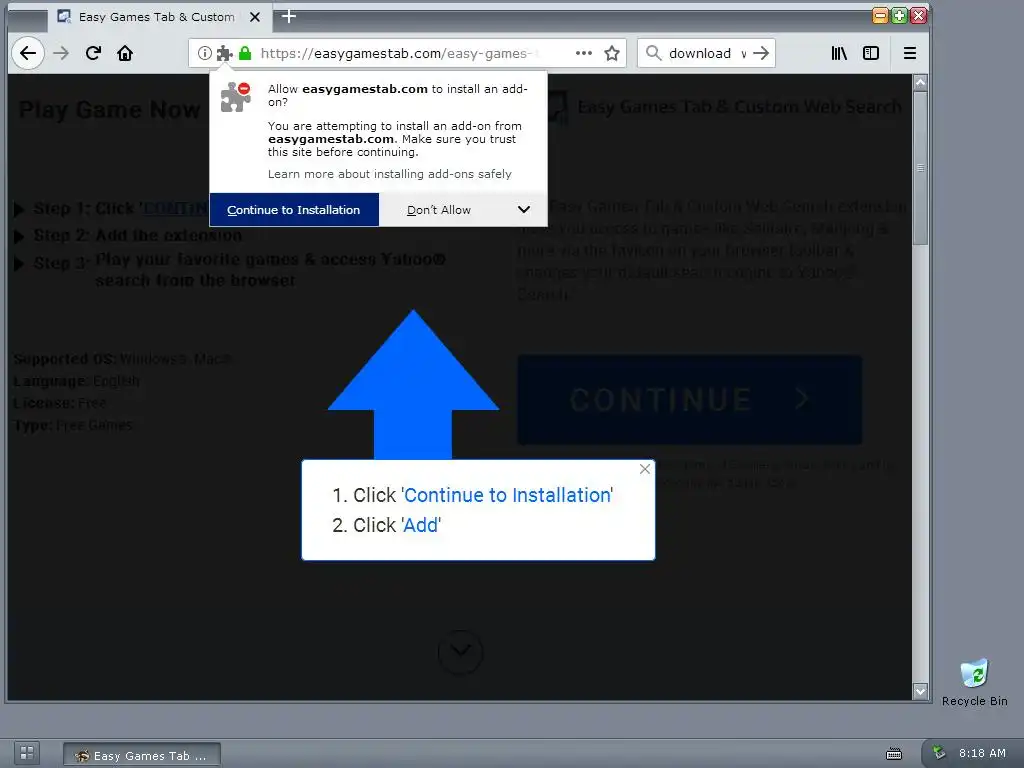
Task: Click the Don't Allow button
Action: point(439,210)
